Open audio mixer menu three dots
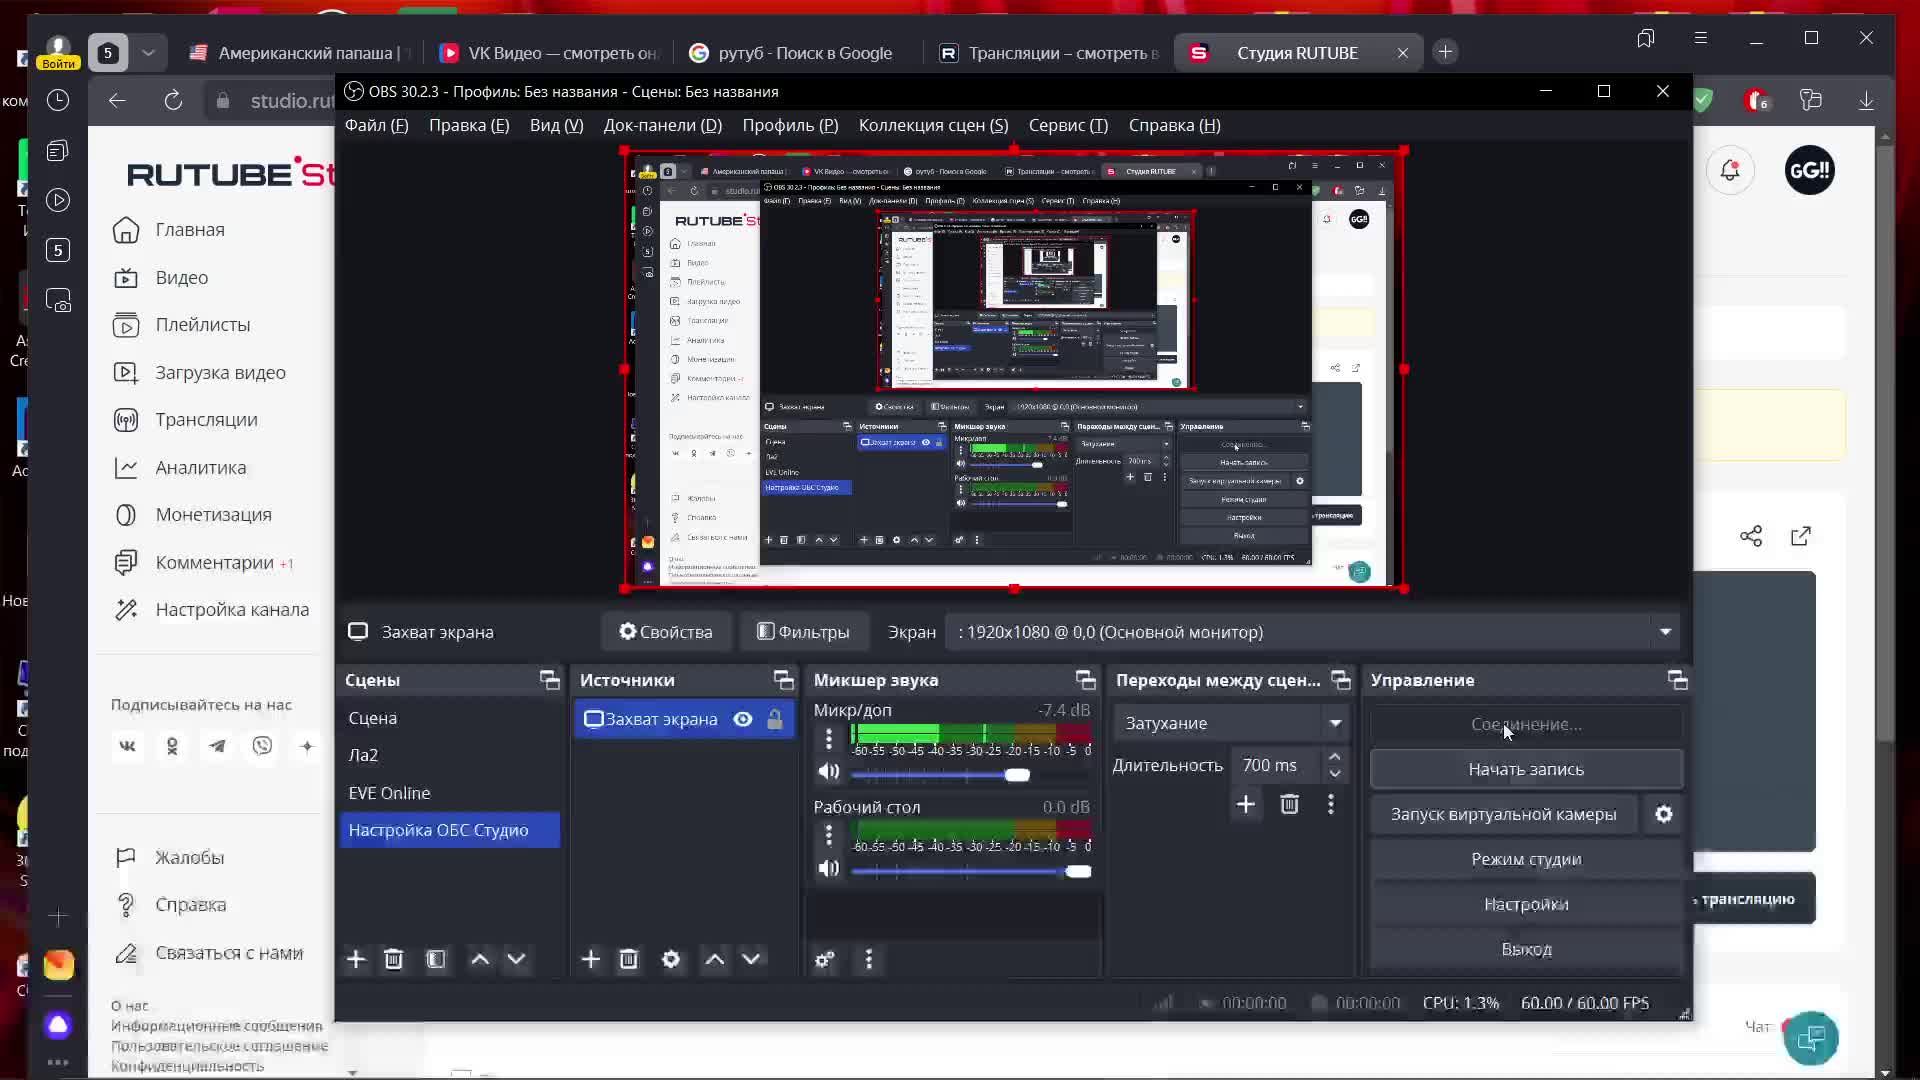Image resolution: width=1920 pixels, height=1080 pixels. [x=869, y=960]
